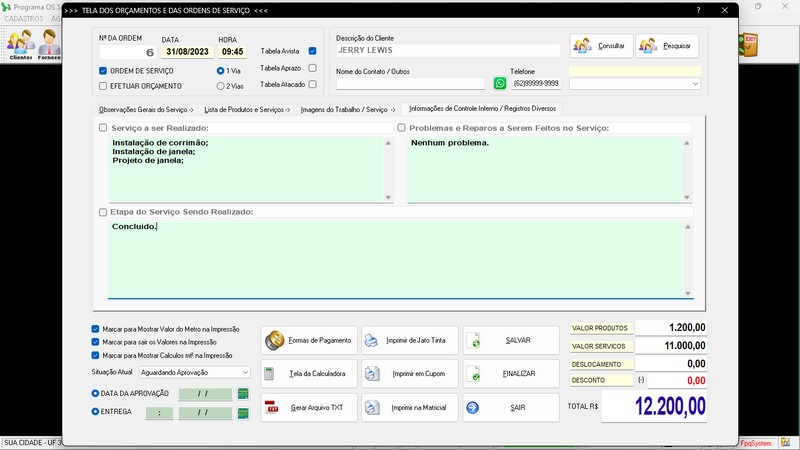Open the Imagens do Trabalho / Serviço tab
The width and height of the screenshot is (800, 450).
tap(349, 109)
